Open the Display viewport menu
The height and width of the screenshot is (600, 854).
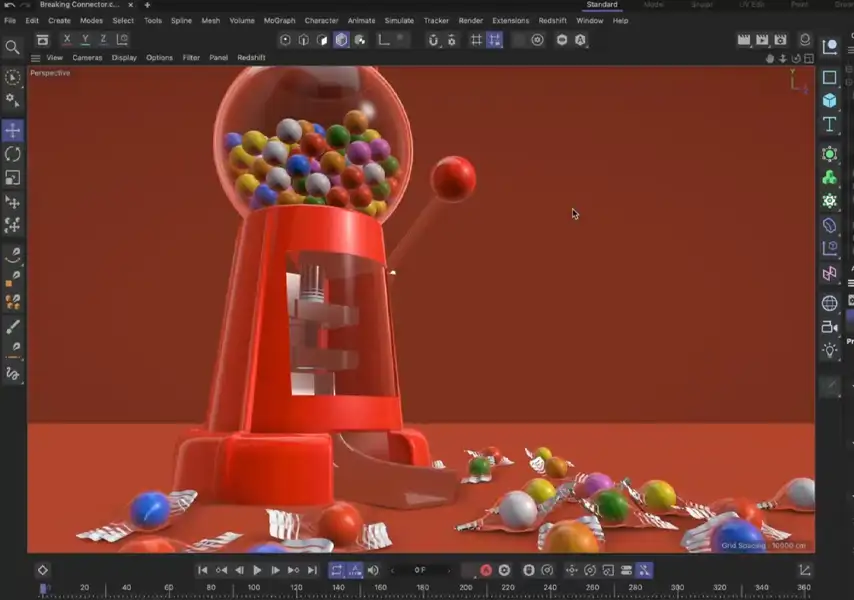[124, 57]
